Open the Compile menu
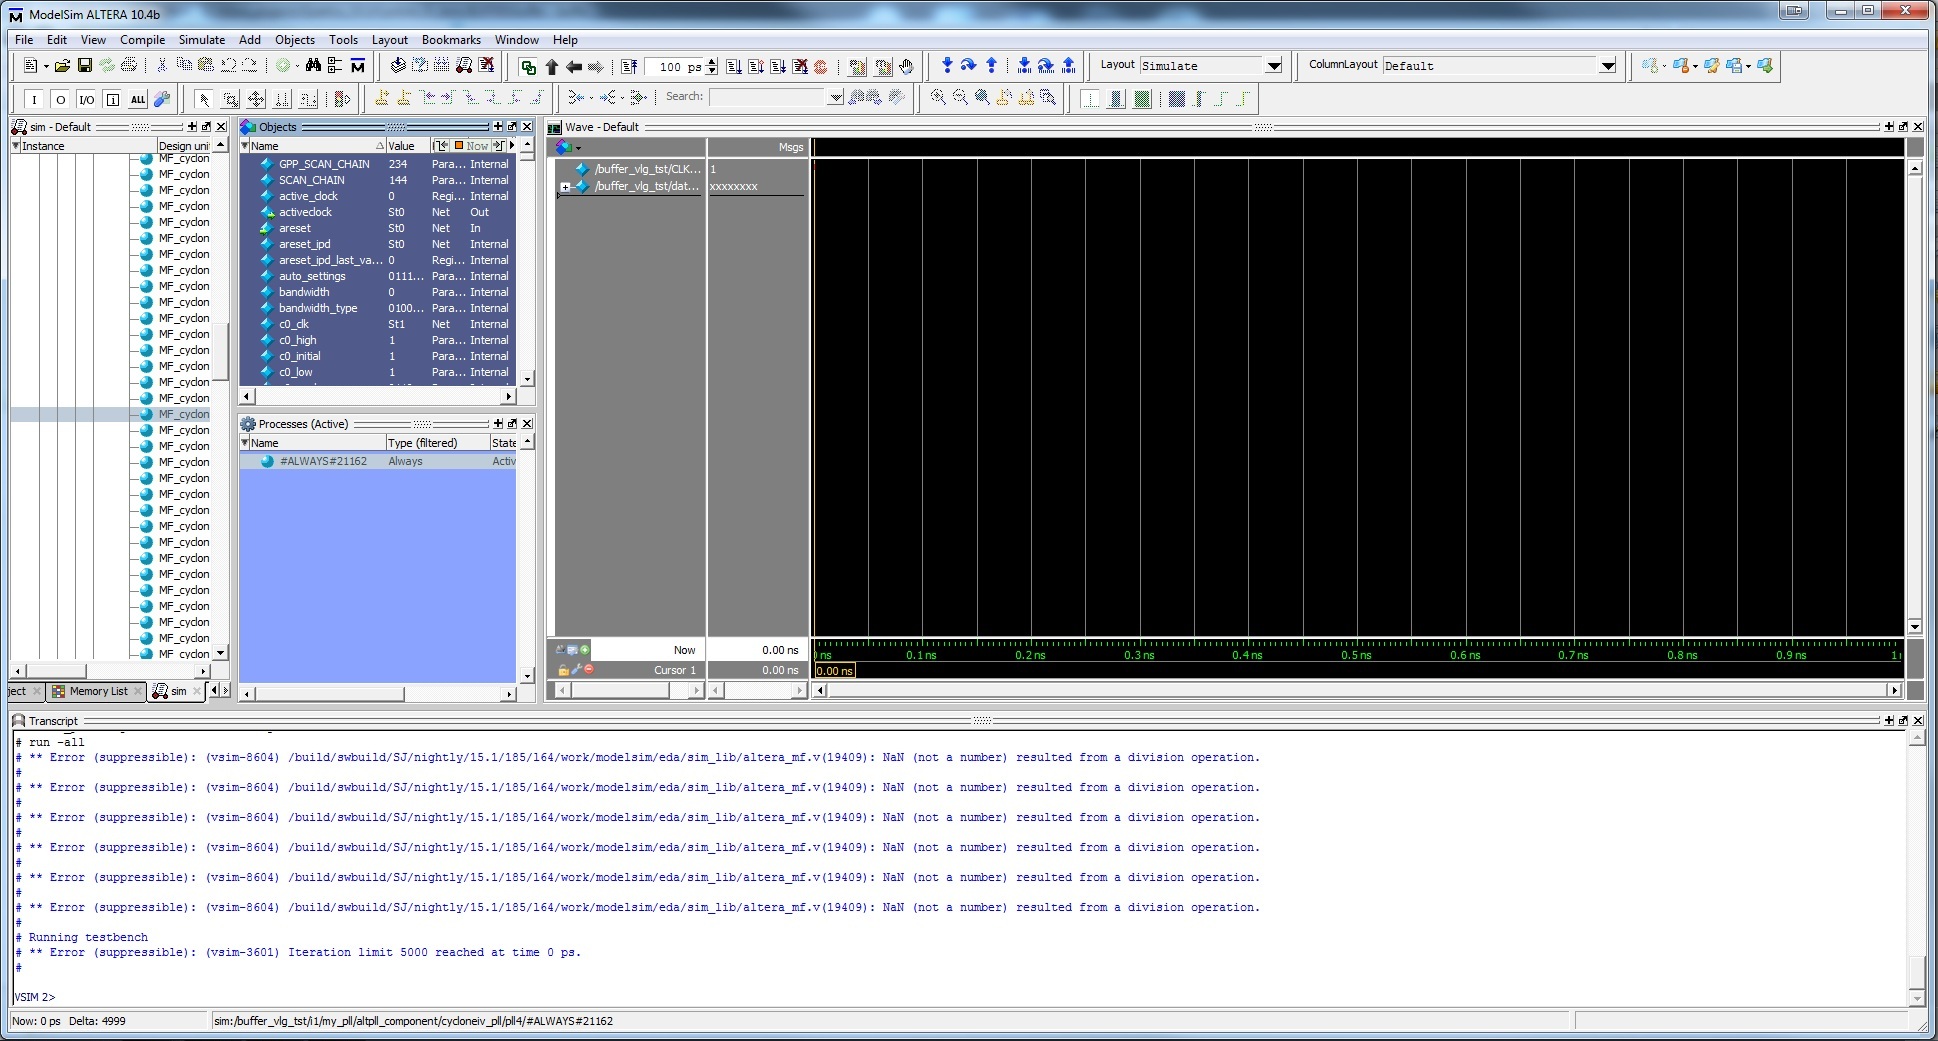Viewport: 1938px width, 1041px height. (x=142, y=40)
